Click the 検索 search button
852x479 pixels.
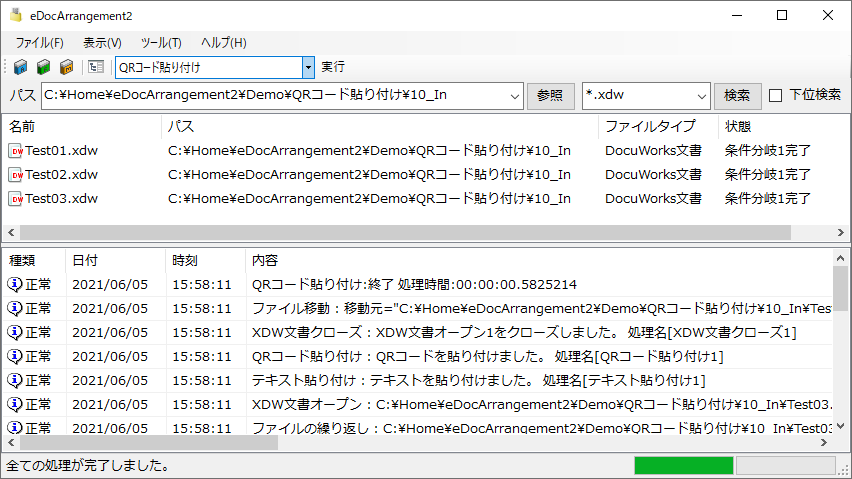point(737,96)
